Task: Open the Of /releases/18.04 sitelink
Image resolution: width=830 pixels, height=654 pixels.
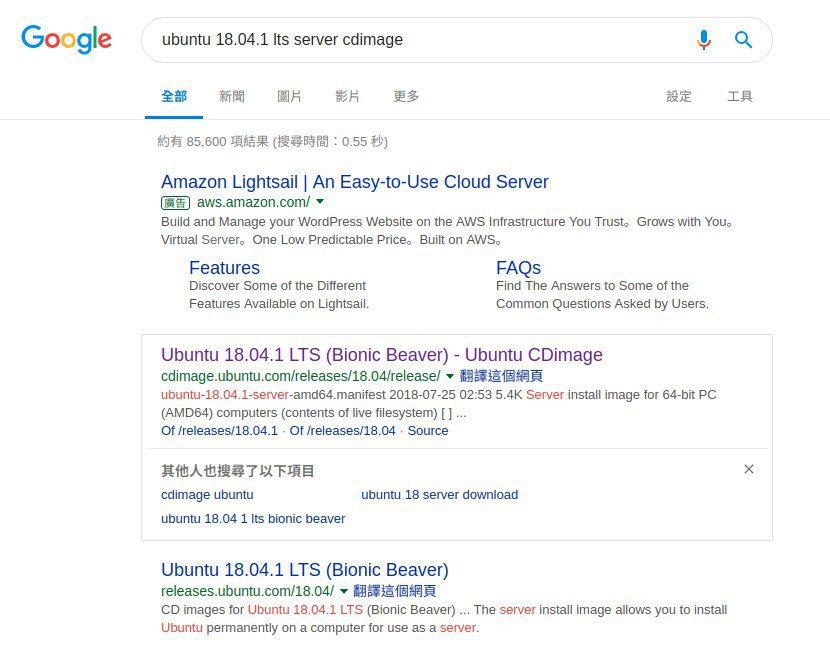Action: pyautogui.click(x=342, y=431)
